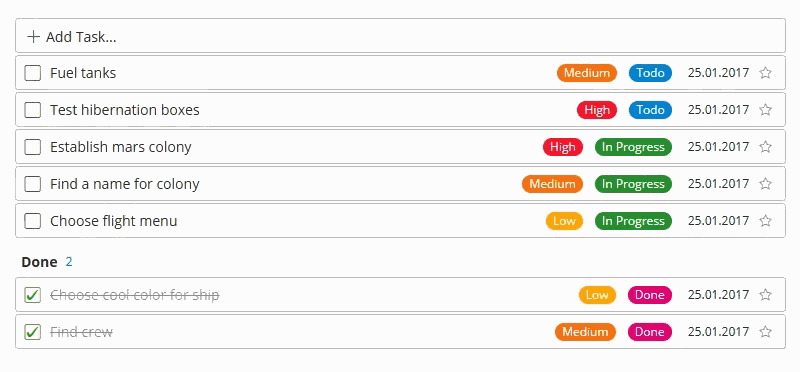This screenshot has height=372, width=800.
Task: Select the High priority tag on Establish mars colony
Action: coord(563,147)
